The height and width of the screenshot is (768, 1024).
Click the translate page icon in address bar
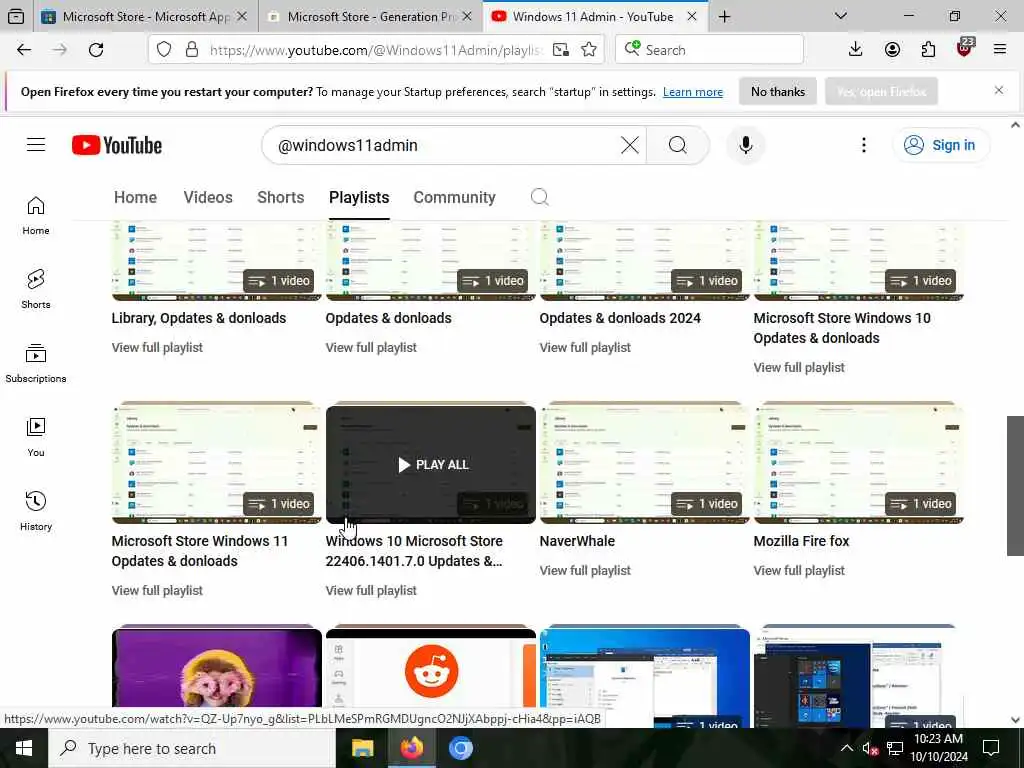(560, 50)
